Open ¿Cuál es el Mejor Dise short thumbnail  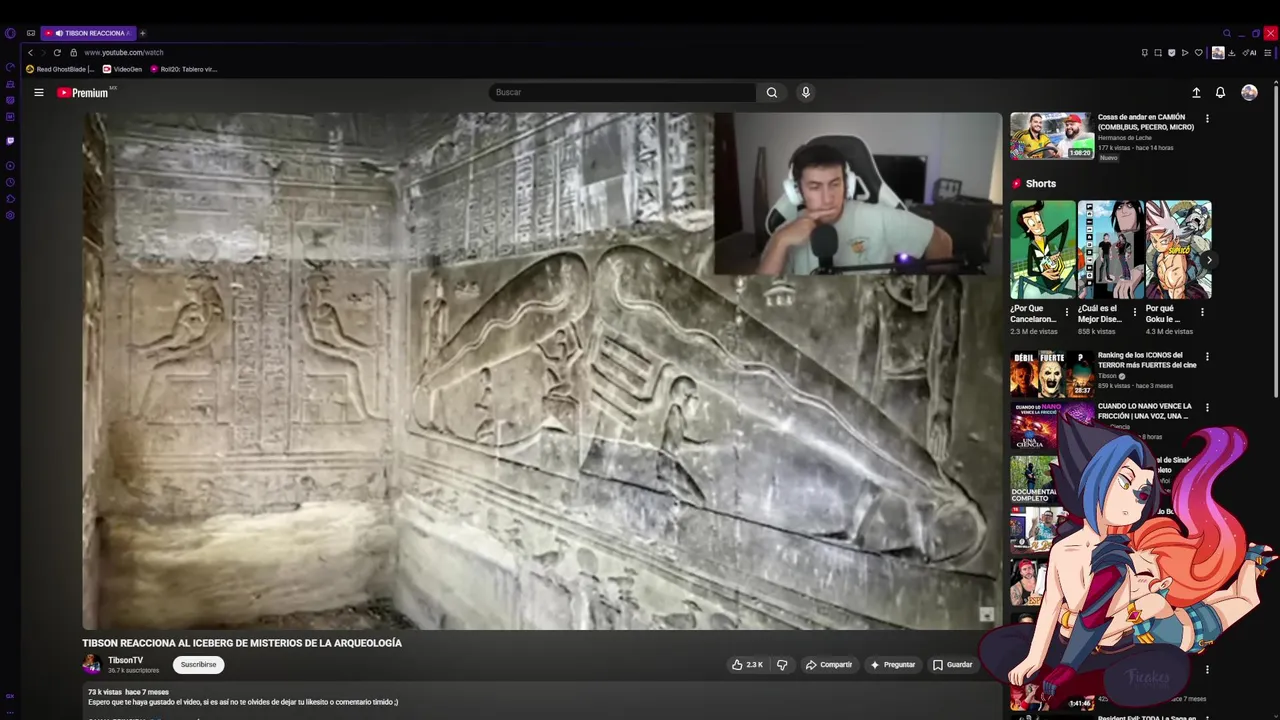pos(1111,250)
